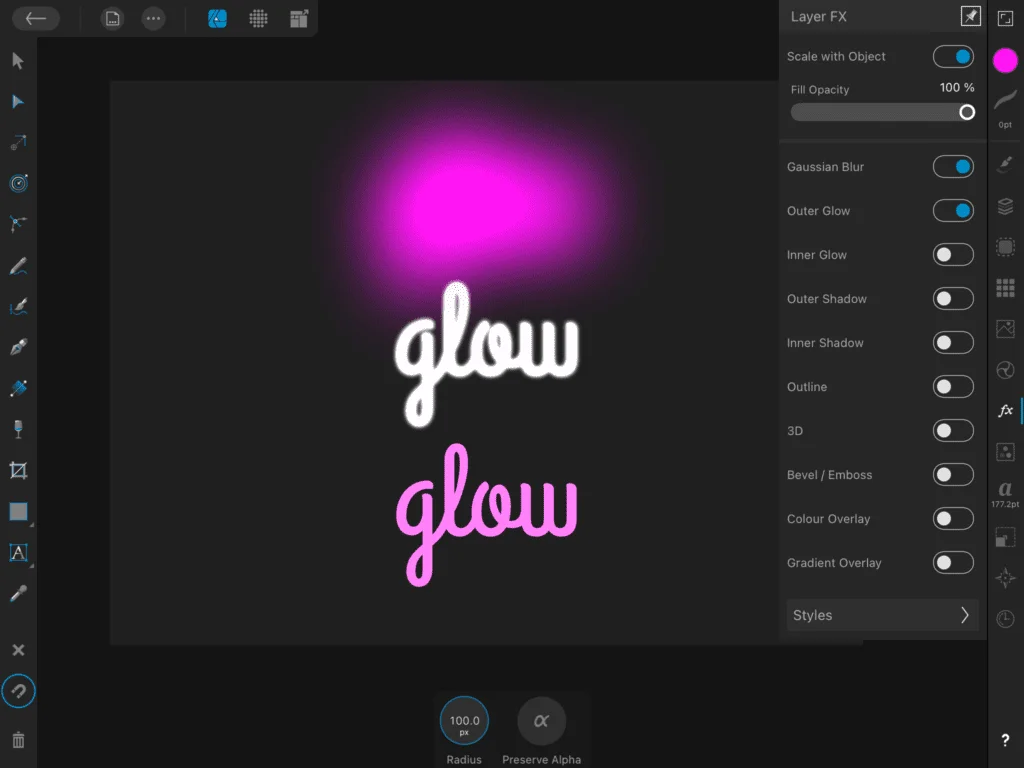Switch to the Export persona
This screenshot has width=1024, height=768.
coord(298,18)
